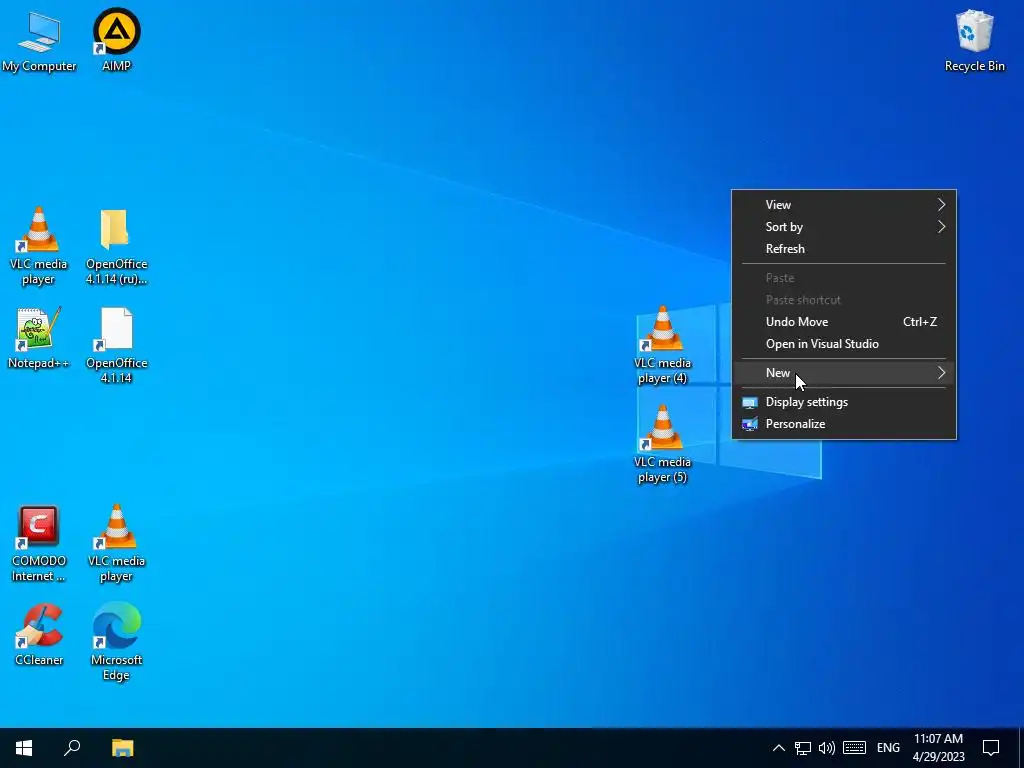Click the arrow next to Sort by
Image resolution: width=1024 pixels, height=768 pixels.
coord(941,227)
